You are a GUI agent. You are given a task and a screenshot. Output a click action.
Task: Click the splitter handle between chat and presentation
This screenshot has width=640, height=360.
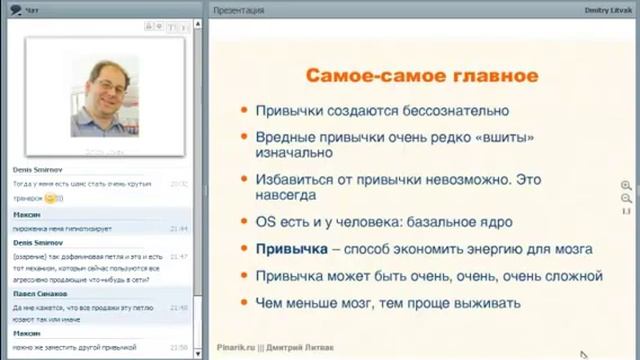click(205, 190)
